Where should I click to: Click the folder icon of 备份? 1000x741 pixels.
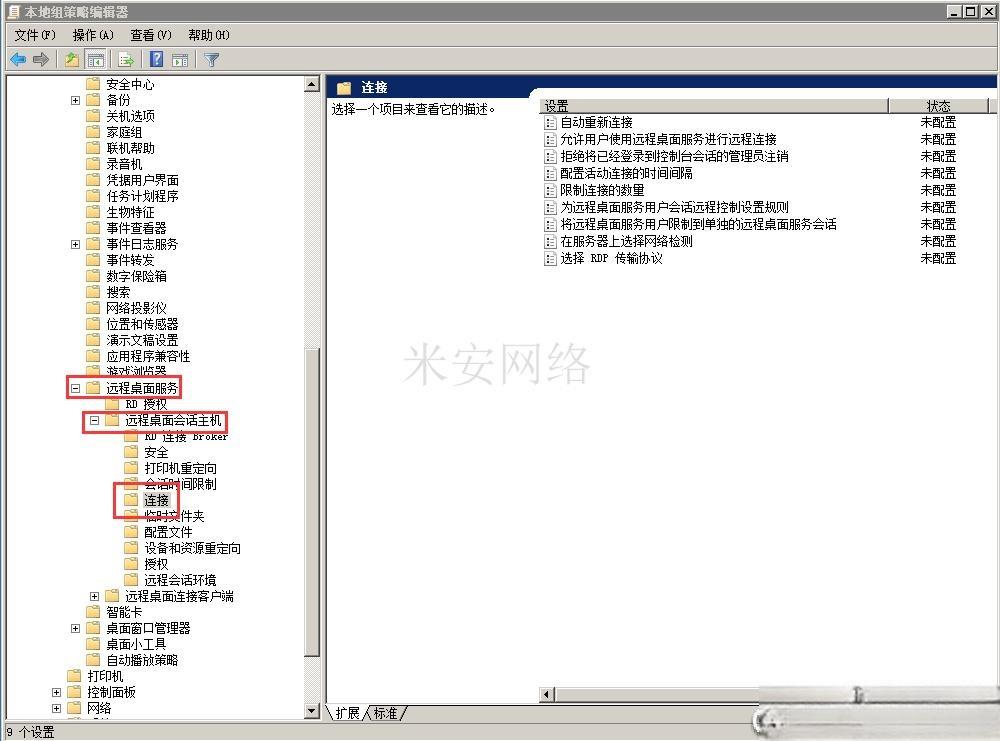pos(93,100)
